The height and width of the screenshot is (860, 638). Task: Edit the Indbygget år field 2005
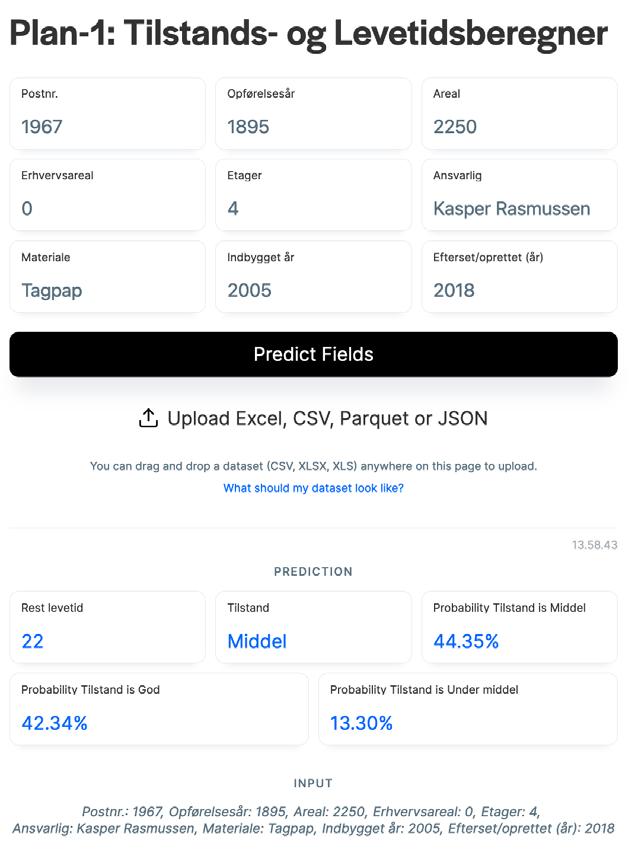313,277
